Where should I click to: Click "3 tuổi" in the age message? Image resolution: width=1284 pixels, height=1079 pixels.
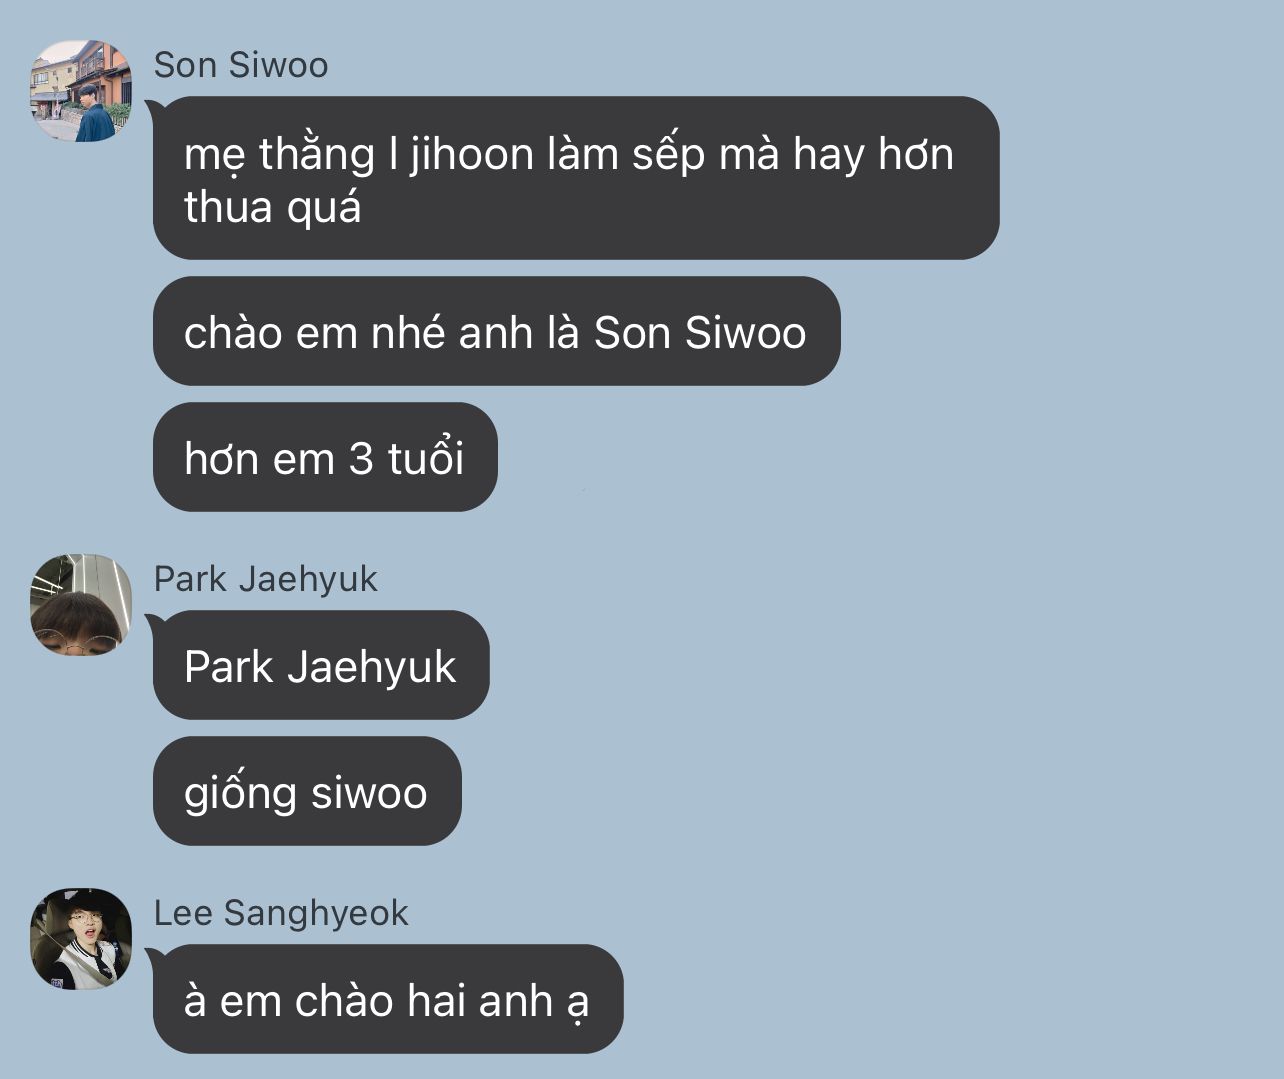(406, 458)
